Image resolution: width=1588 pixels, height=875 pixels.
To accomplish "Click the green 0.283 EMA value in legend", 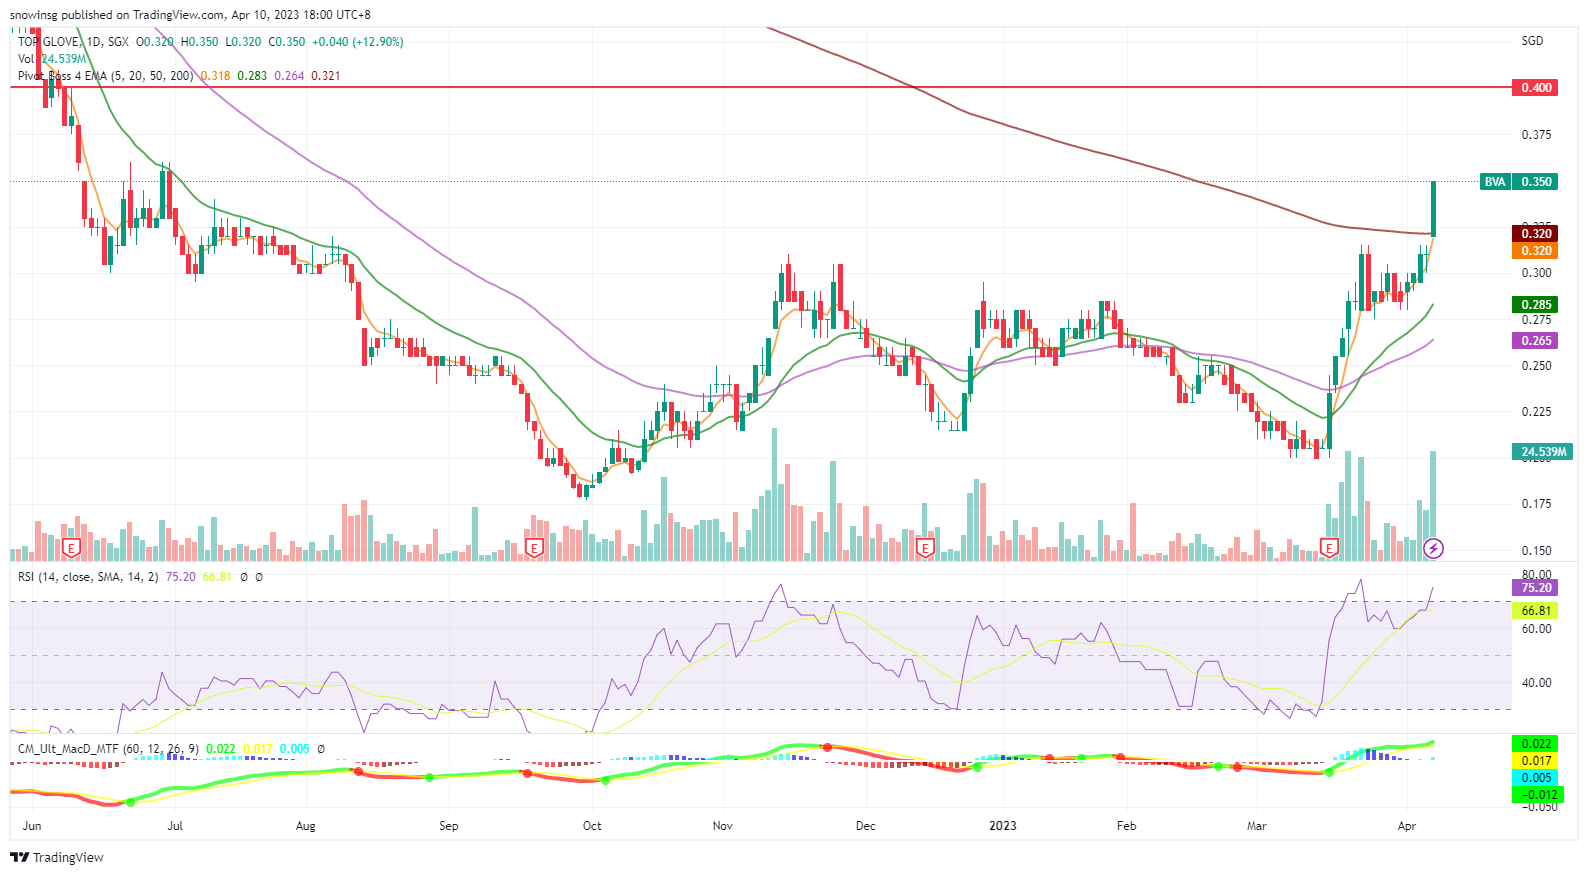I will [252, 76].
